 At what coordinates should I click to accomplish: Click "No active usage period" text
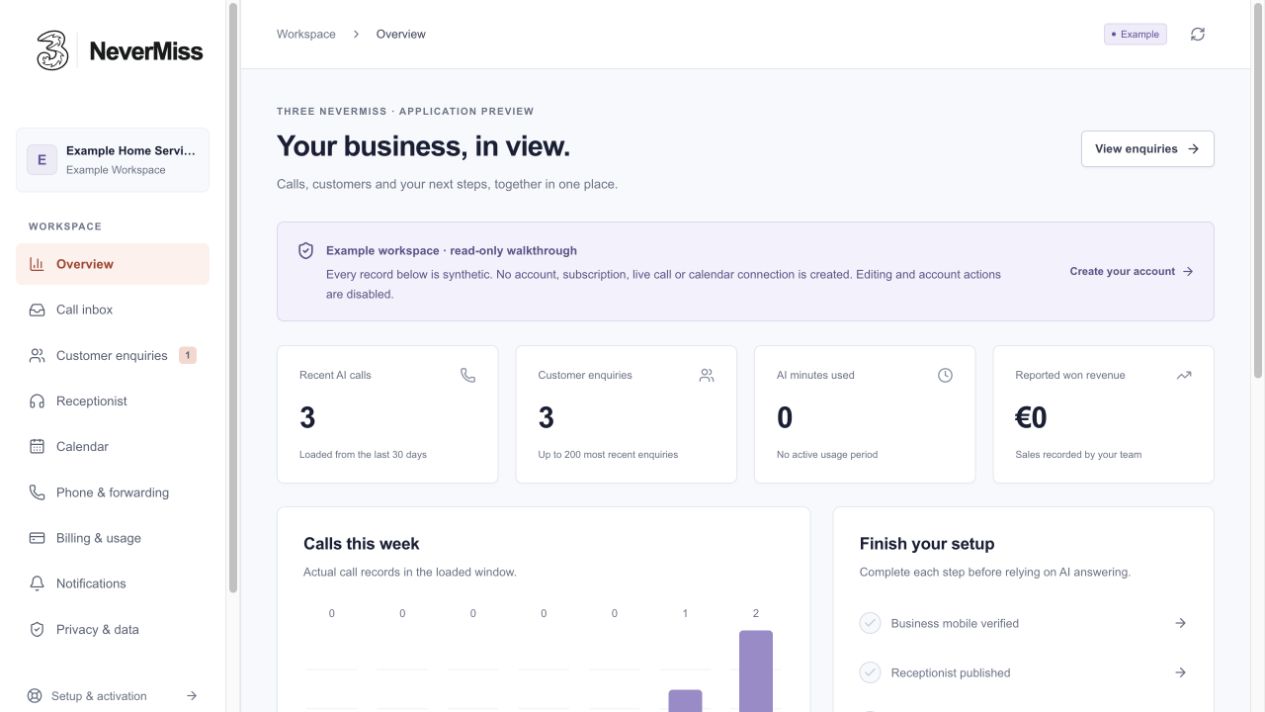click(827, 455)
